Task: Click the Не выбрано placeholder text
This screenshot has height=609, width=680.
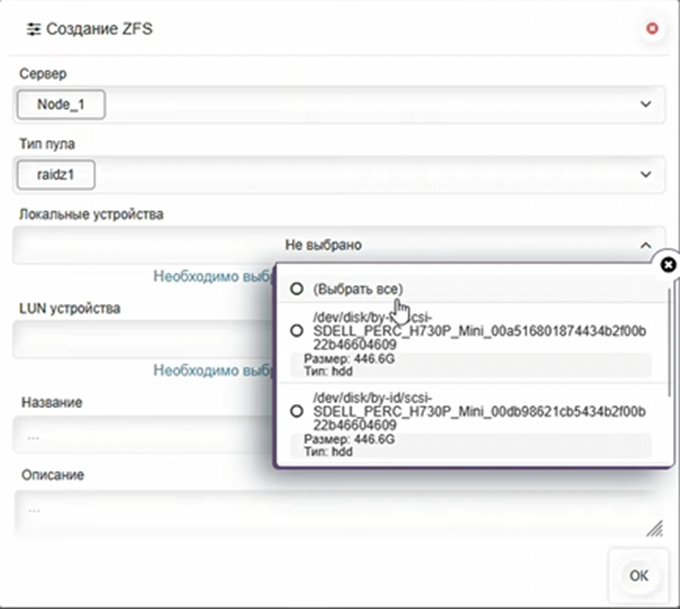Action: pyautogui.click(x=323, y=245)
